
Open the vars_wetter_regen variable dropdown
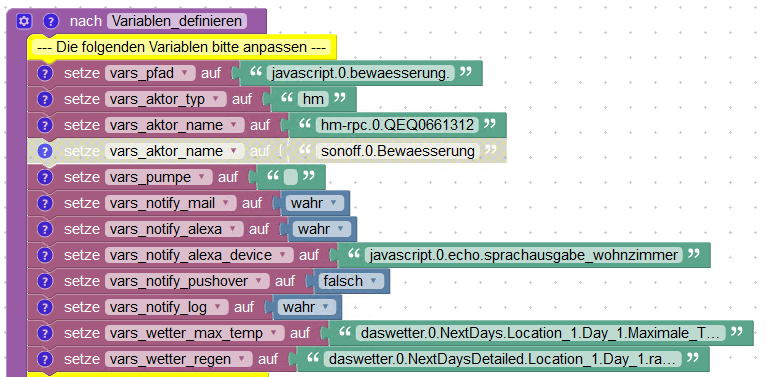point(179,359)
